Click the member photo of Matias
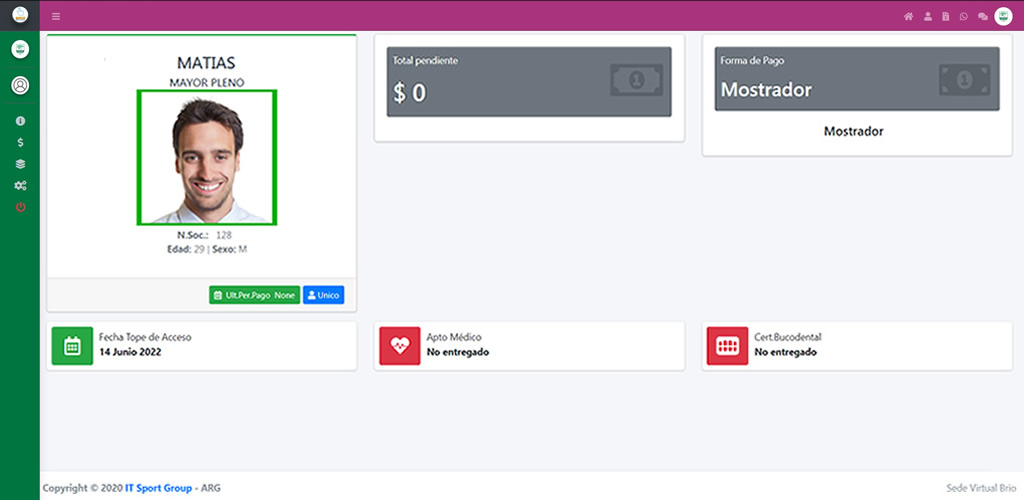This screenshot has width=1024, height=500. (x=207, y=158)
